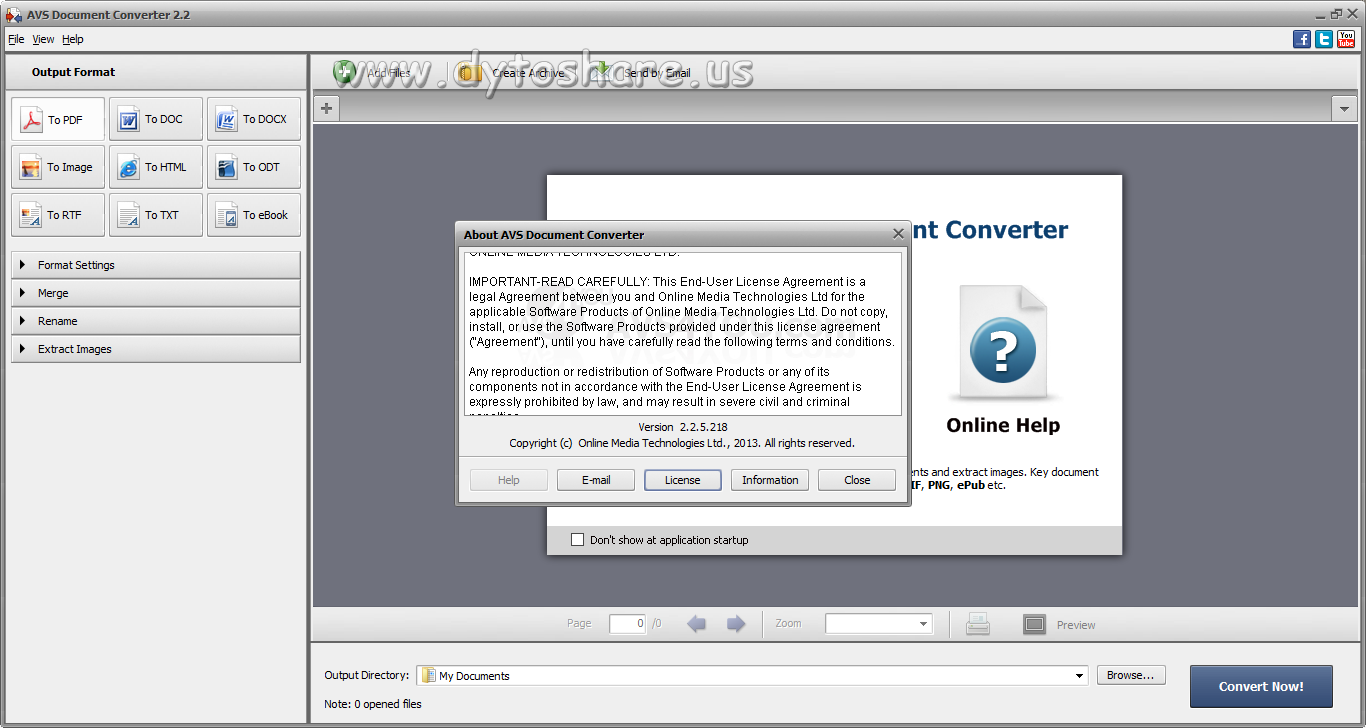Open the Facebook page via its icon

tap(1301, 38)
